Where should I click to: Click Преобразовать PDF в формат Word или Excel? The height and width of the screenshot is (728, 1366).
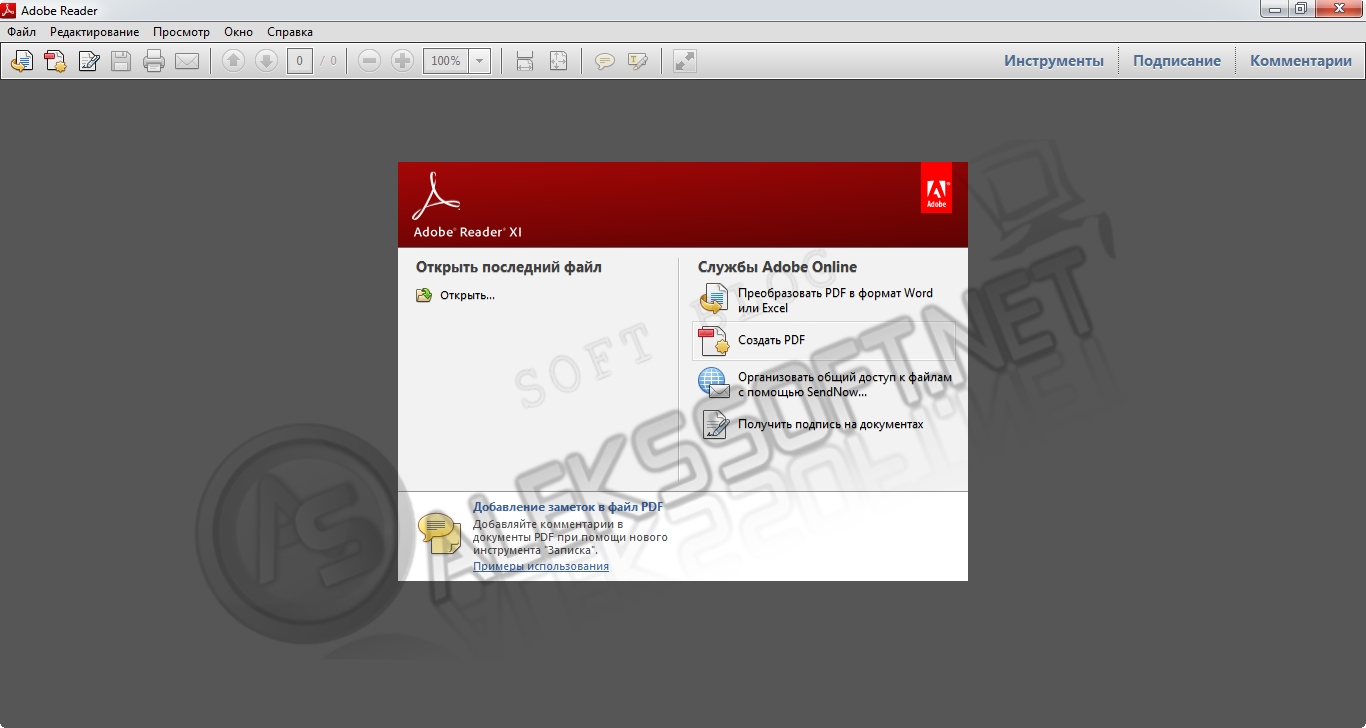click(x=835, y=301)
